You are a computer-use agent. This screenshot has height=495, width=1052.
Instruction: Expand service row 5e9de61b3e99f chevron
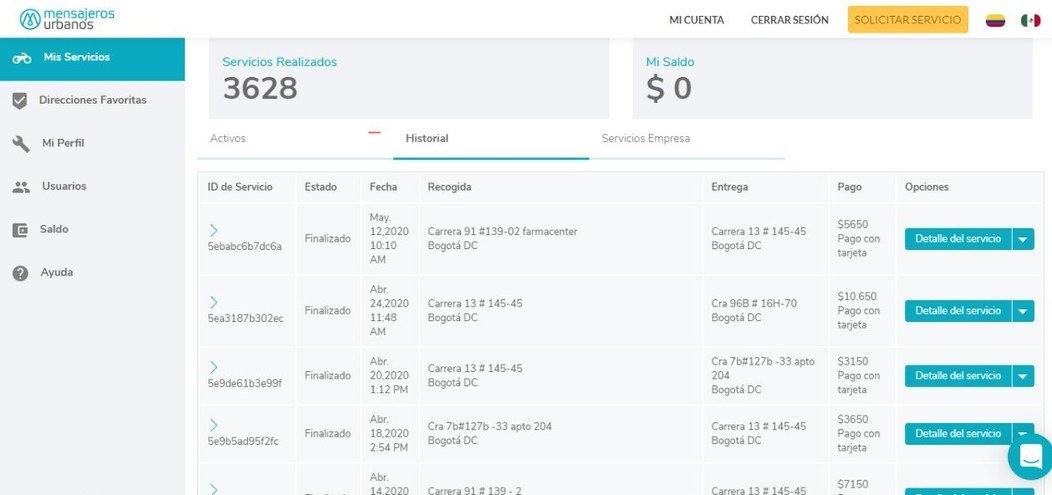[214, 368]
